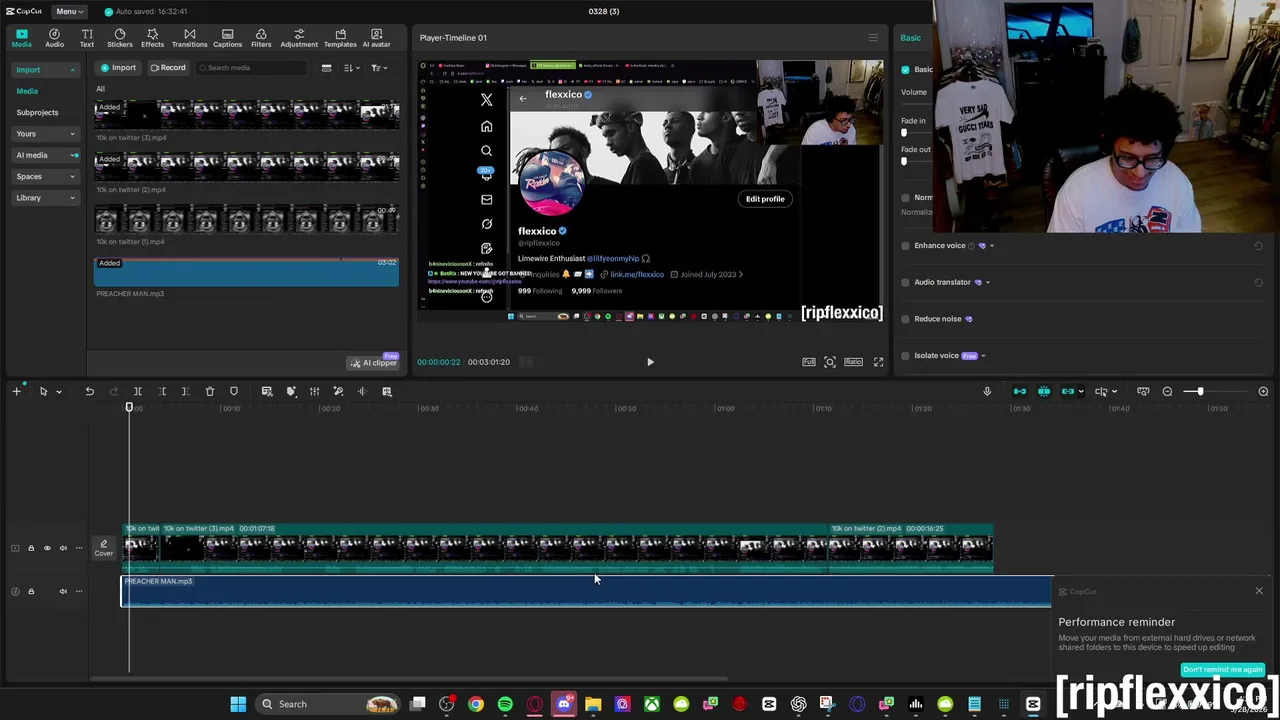Open Subprojects in the left sidebar

[37, 112]
